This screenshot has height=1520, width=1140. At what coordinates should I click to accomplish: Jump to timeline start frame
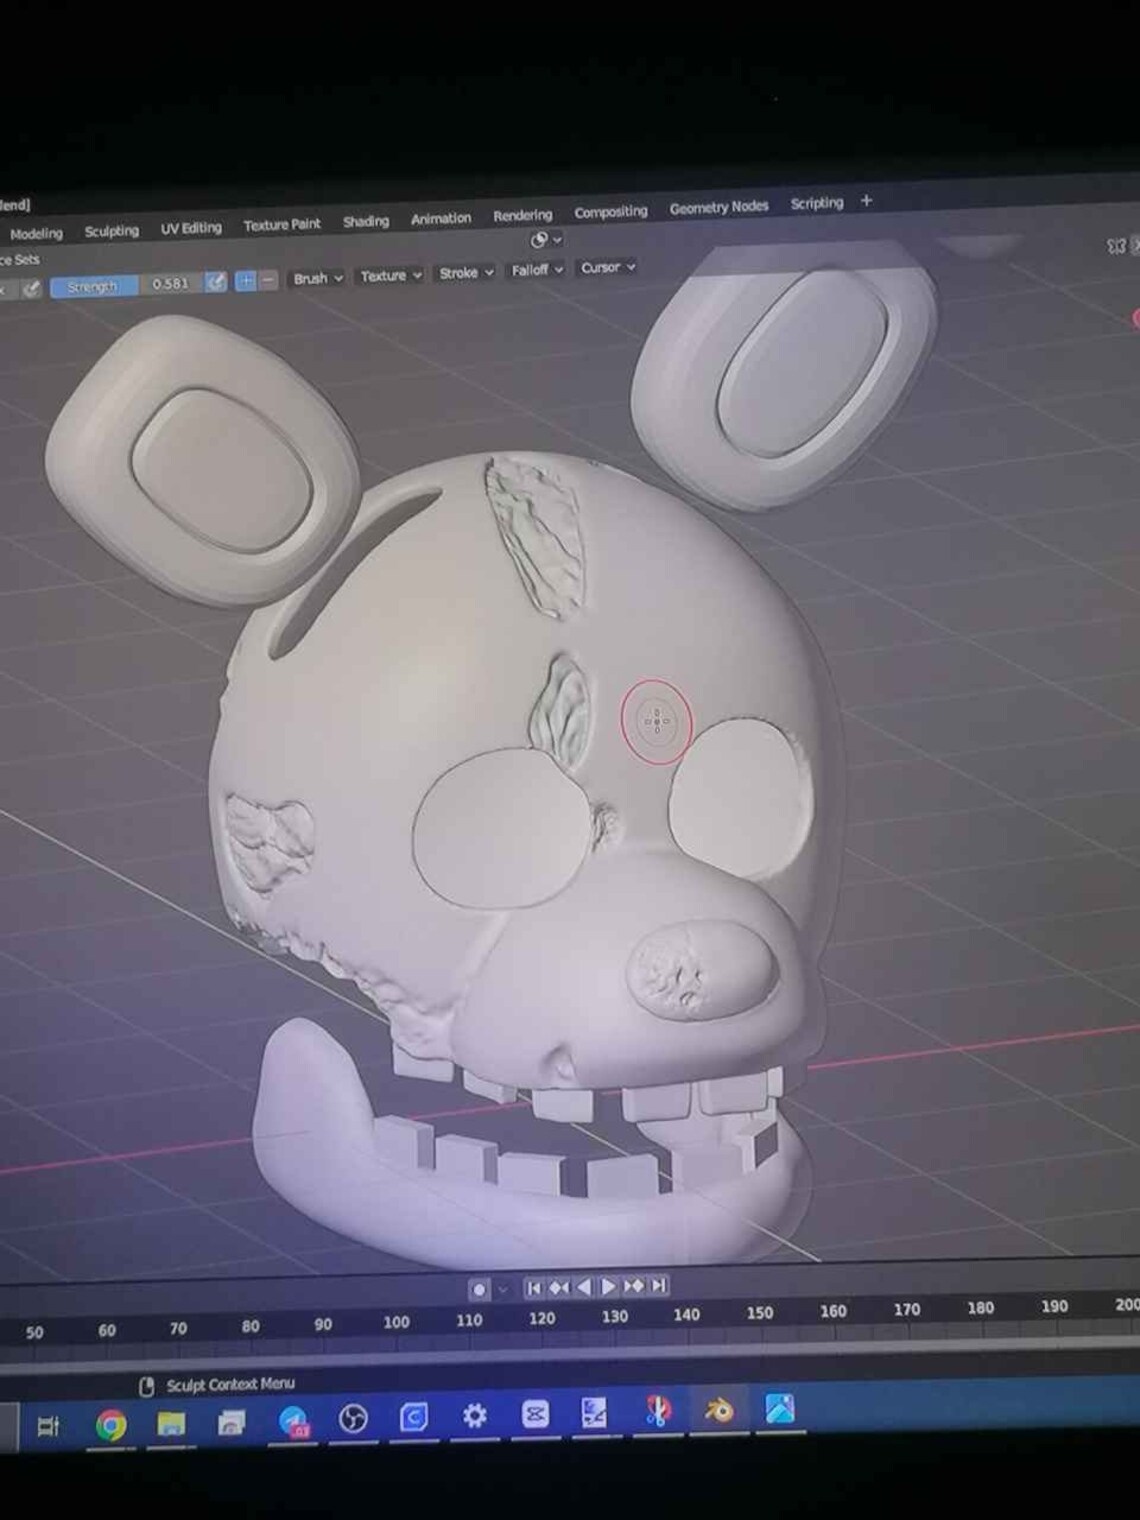[534, 1288]
